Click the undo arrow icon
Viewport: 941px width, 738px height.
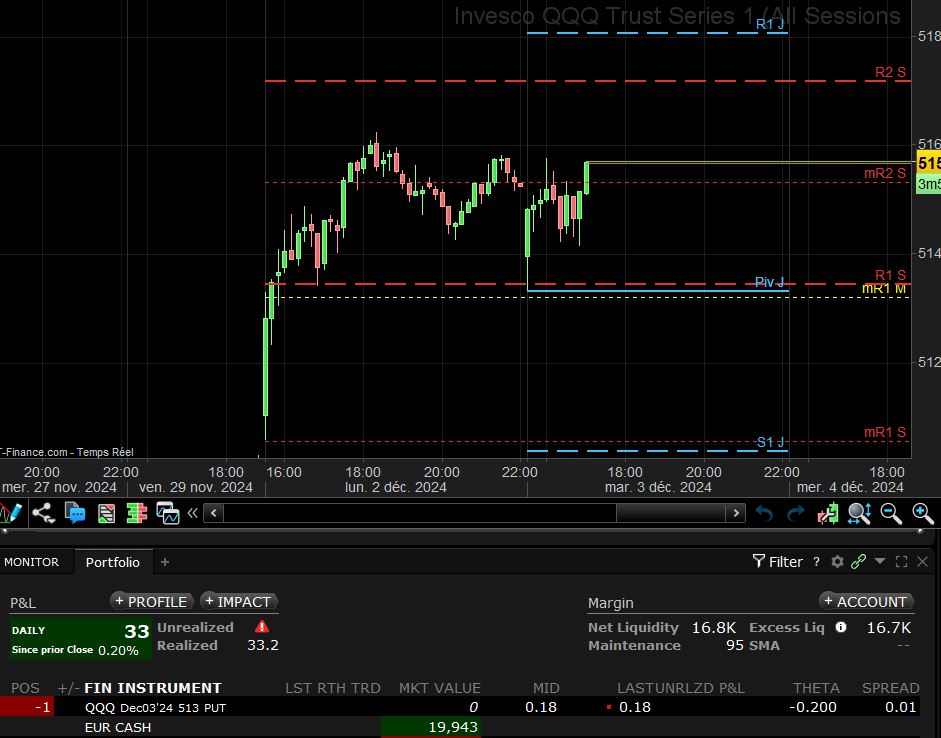[764, 514]
